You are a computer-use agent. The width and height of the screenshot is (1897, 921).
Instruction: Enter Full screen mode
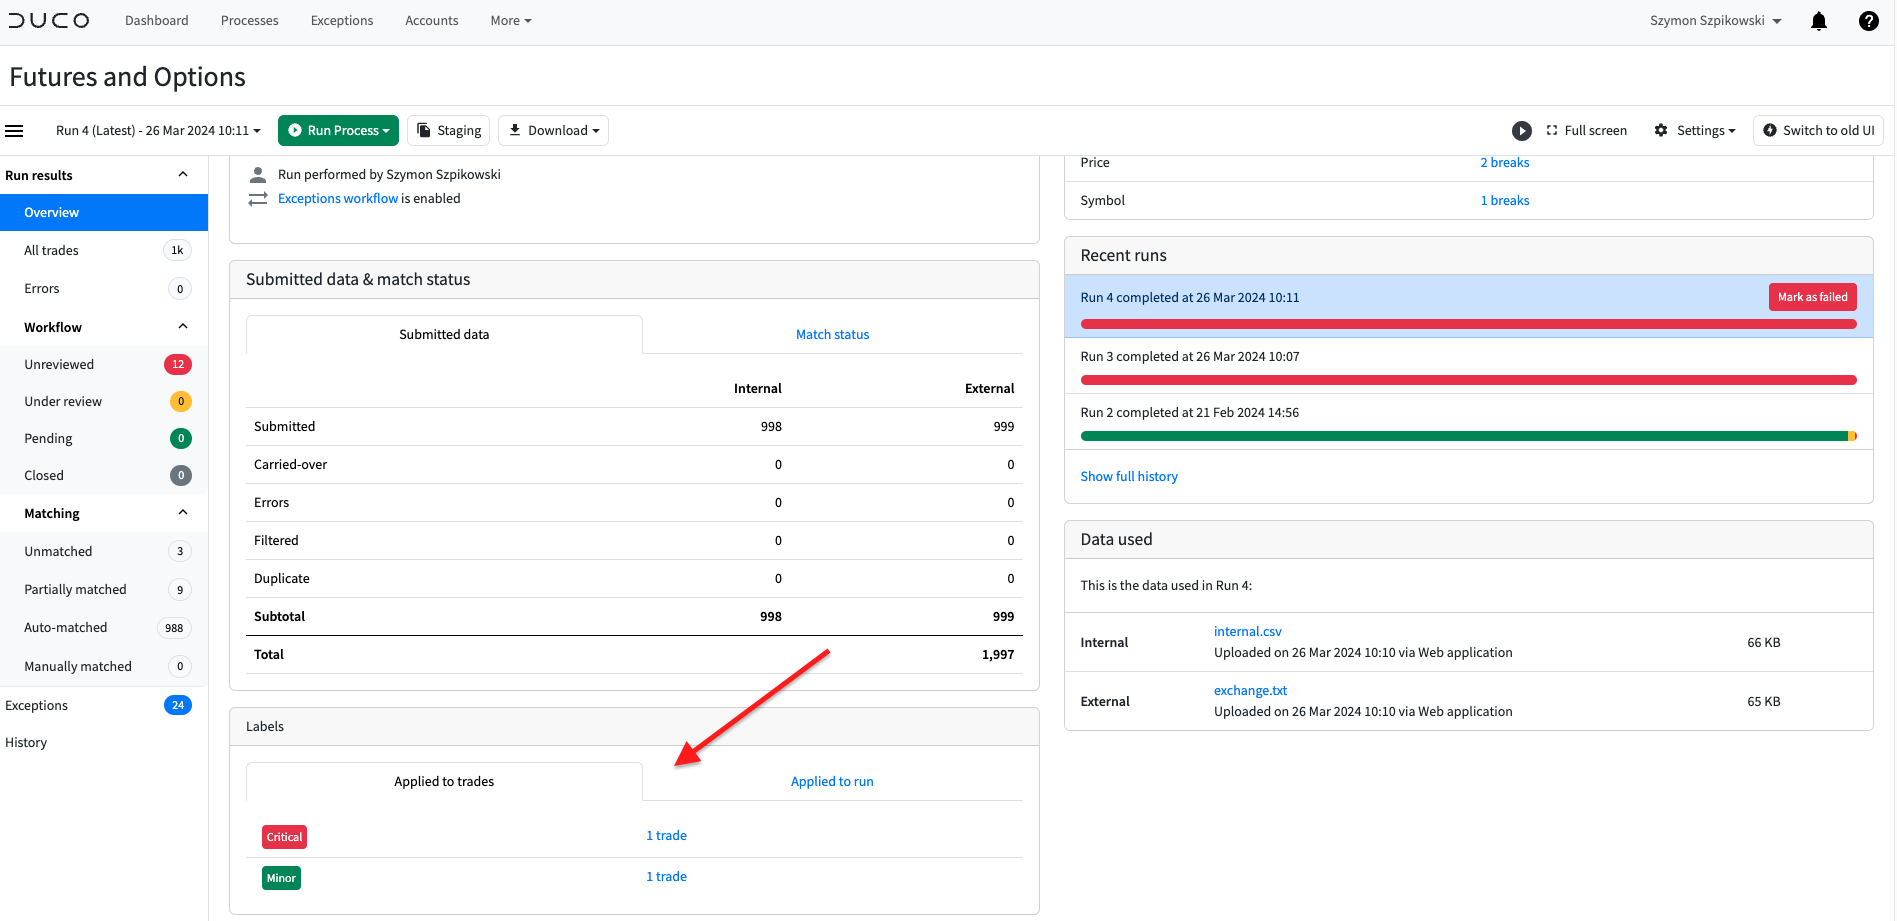click(x=1586, y=131)
